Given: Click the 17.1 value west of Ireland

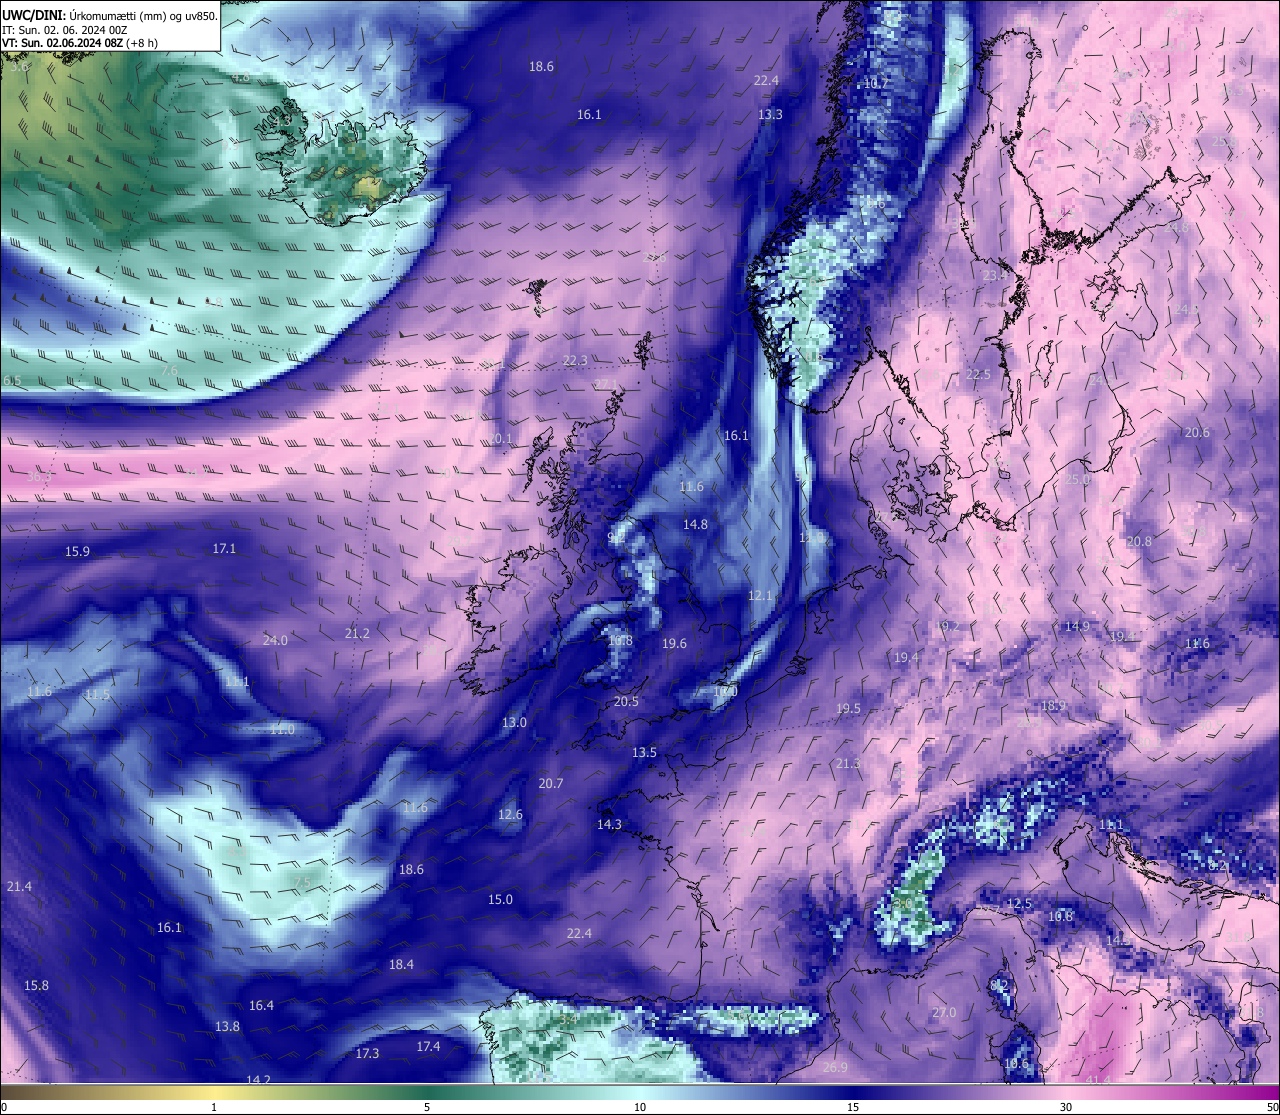Looking at the screenshot, I should tap(224, 549).
